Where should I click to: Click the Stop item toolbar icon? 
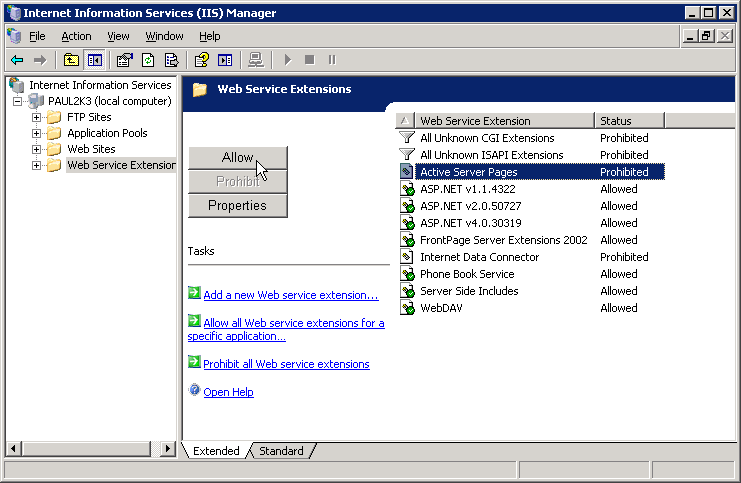pos(310,60)
